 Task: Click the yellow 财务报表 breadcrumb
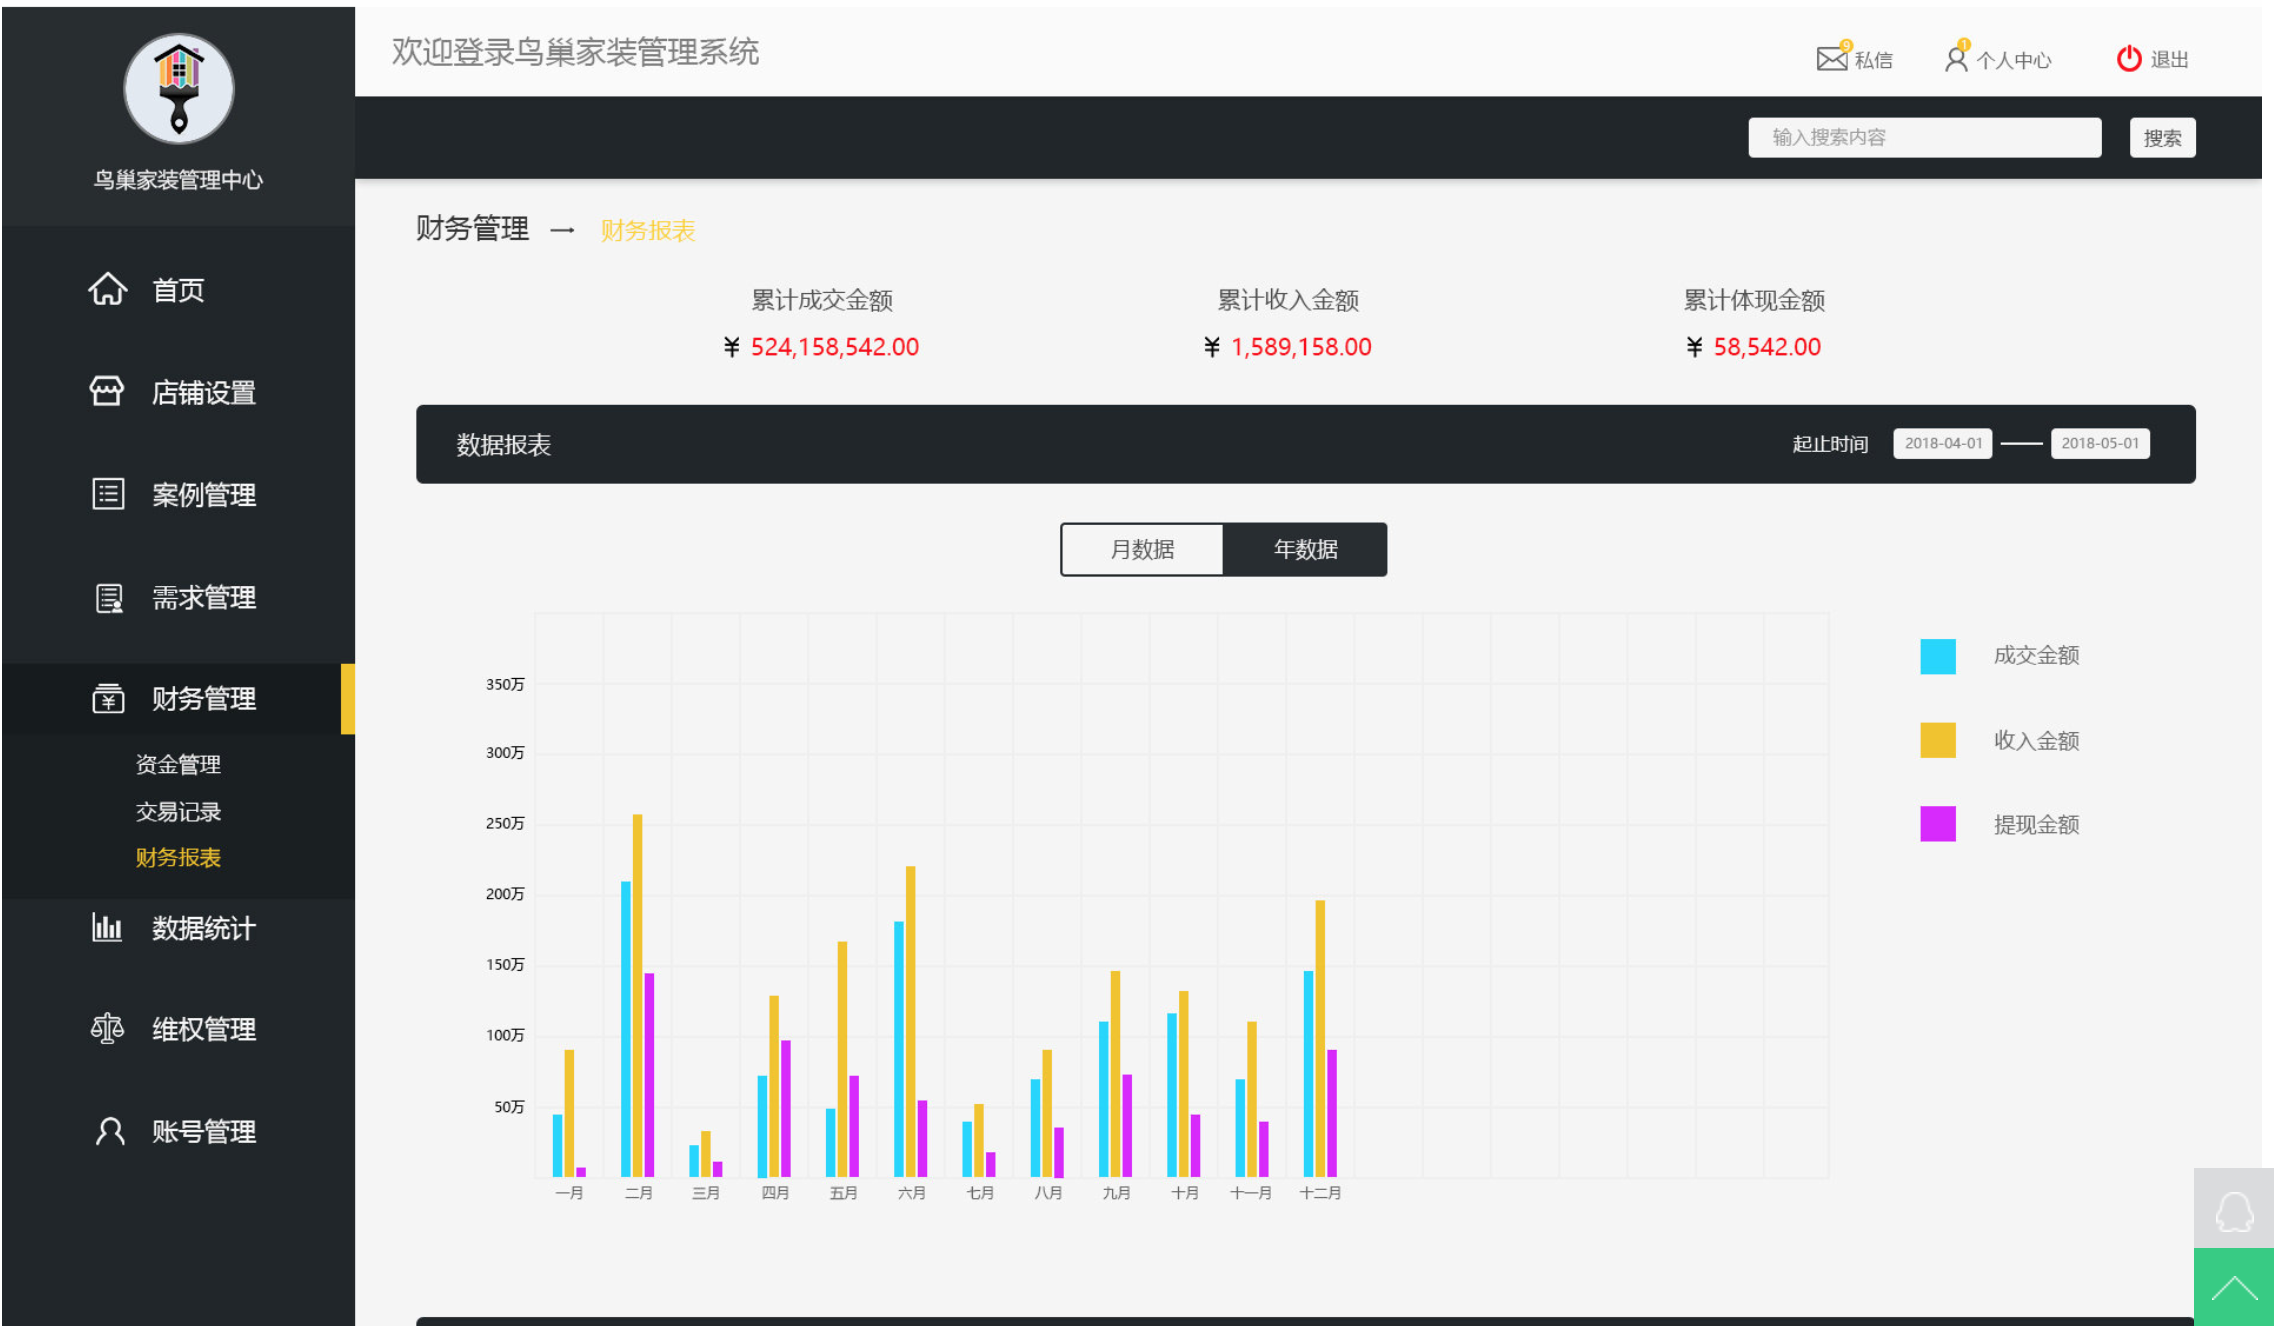tap(647, 231)
